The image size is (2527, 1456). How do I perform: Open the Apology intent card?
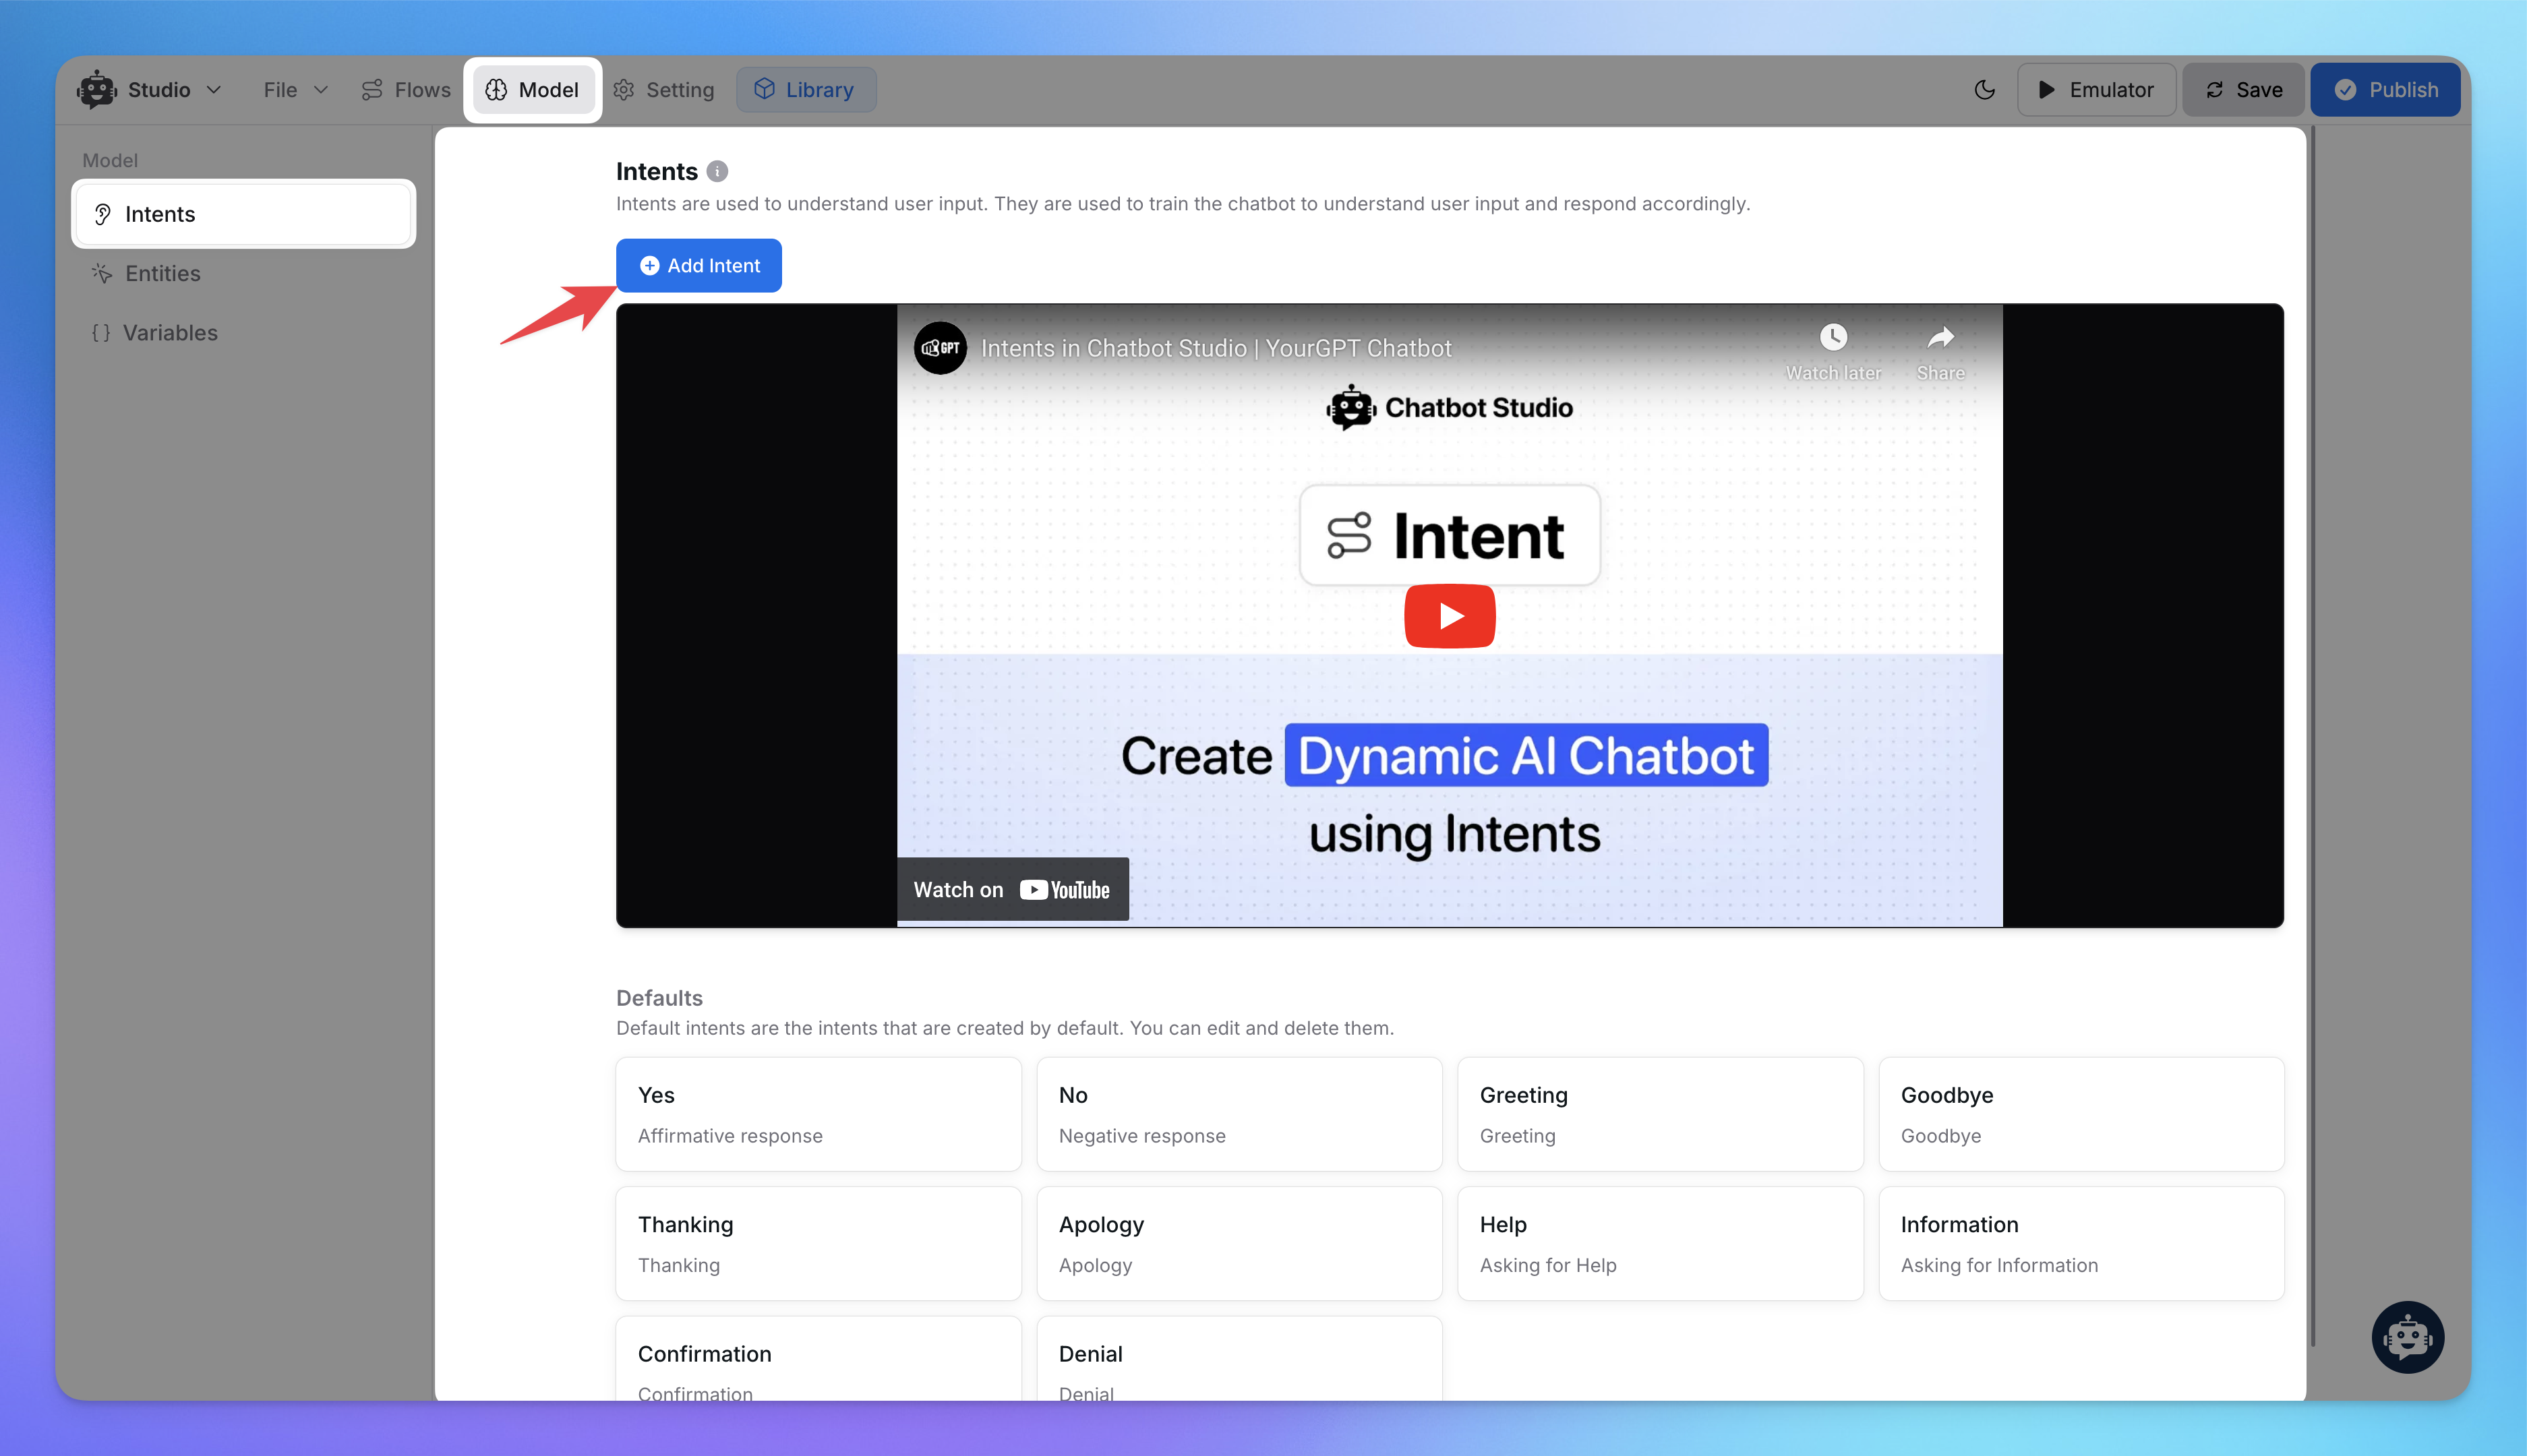point(1239,1243)
